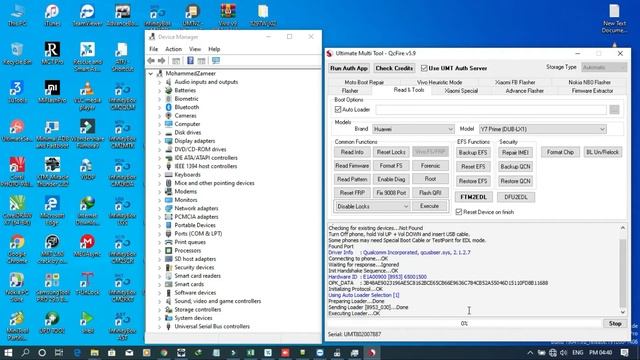Open Task View on the taskbar

[59, 353]
